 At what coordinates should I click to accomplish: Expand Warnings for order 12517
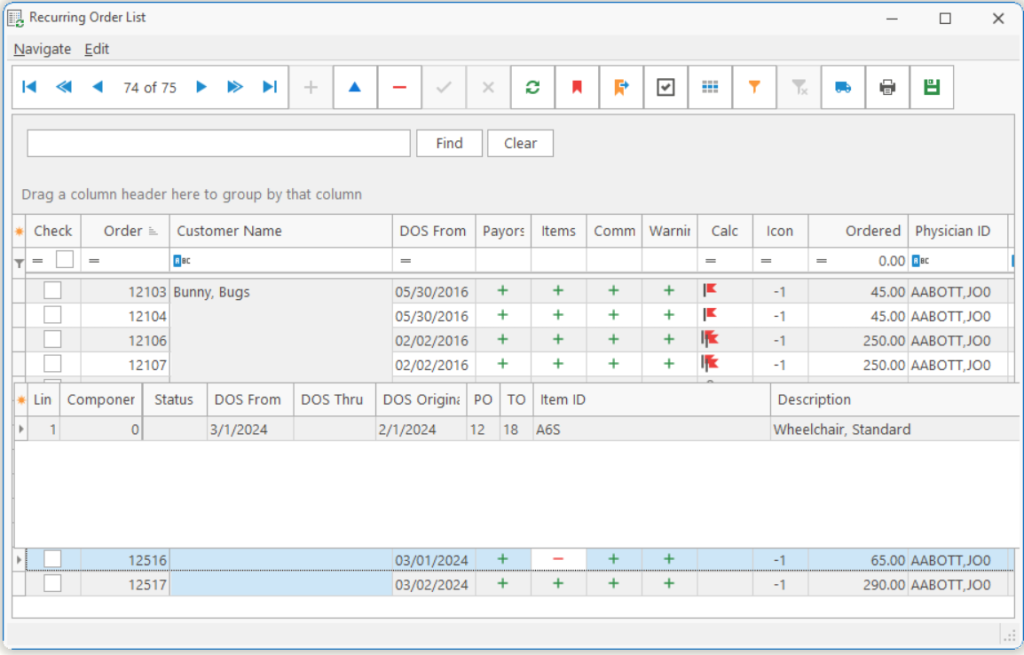pos(669,583)
